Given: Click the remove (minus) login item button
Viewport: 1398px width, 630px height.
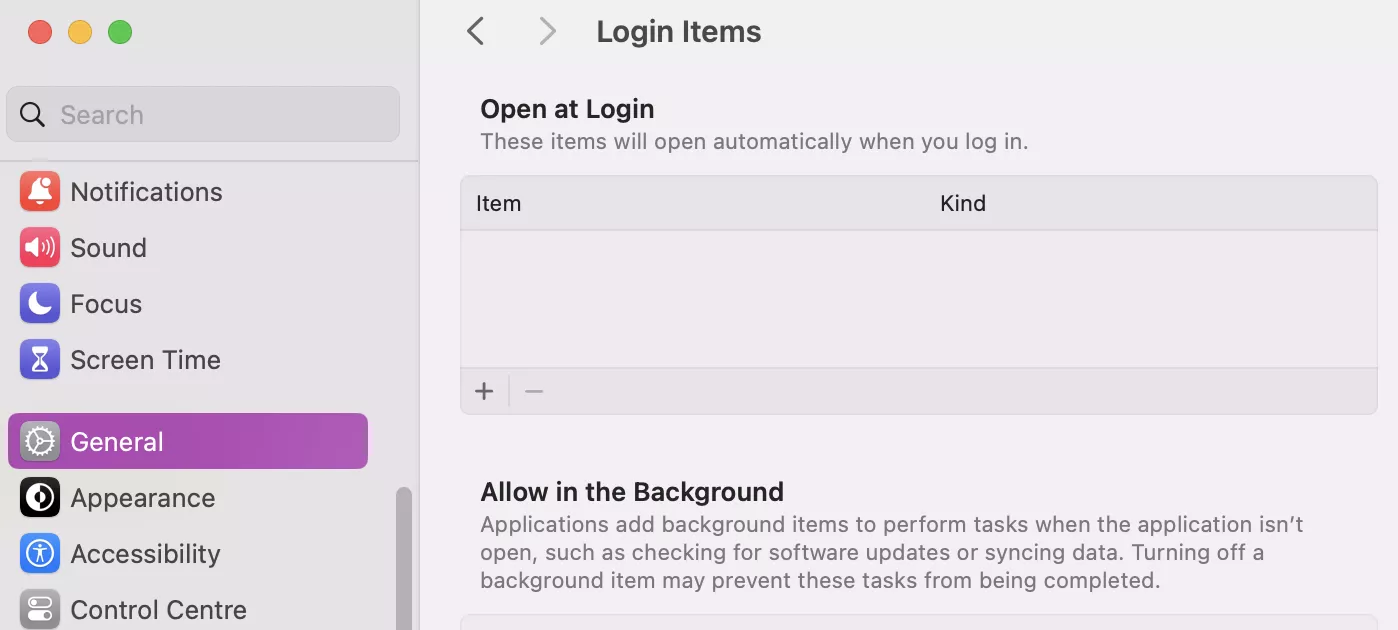Looking at the screenshot, I should coord(533,391).
